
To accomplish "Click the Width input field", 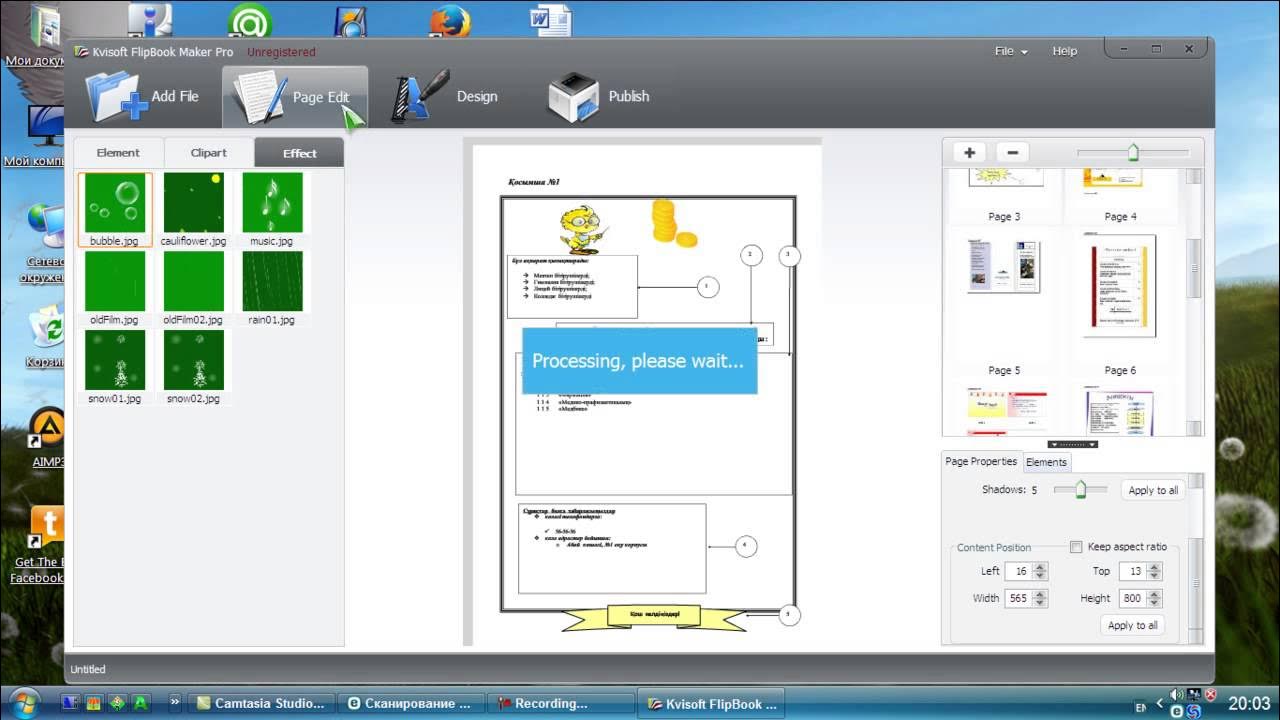I will click(1019, 598).
